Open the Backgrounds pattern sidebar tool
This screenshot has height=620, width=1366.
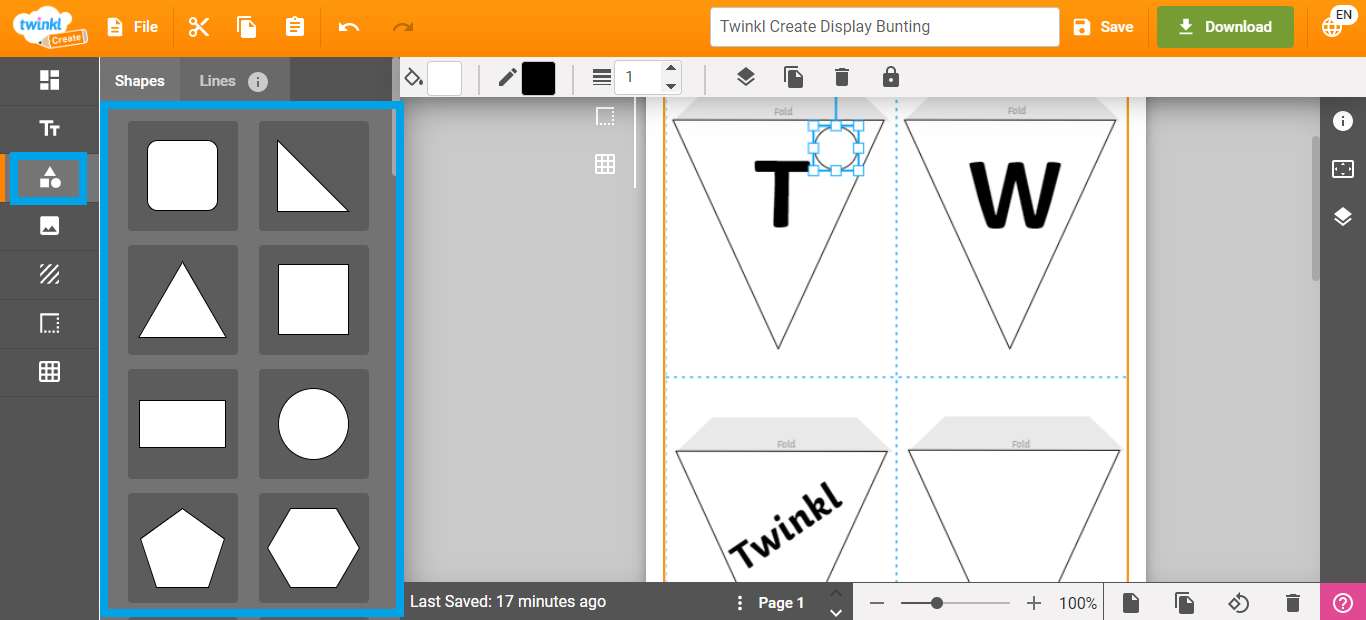(x=49, y=274)
